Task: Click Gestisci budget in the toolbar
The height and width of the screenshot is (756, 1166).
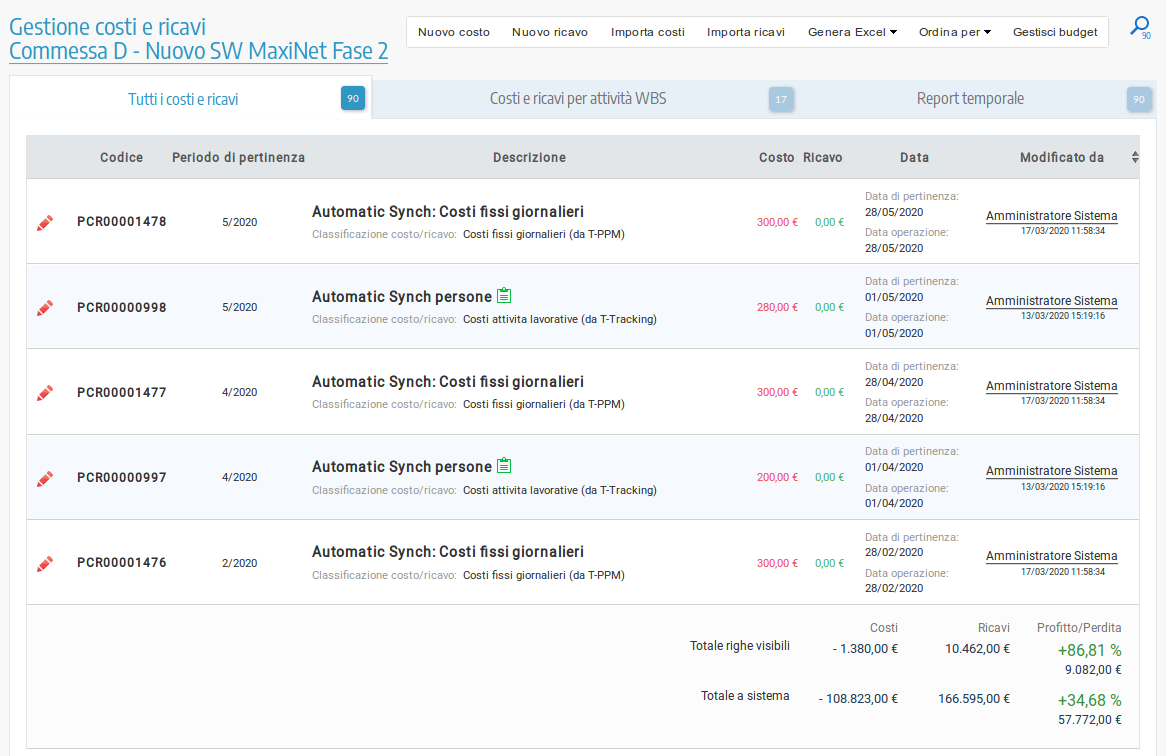Action: tap(1055, 32)
